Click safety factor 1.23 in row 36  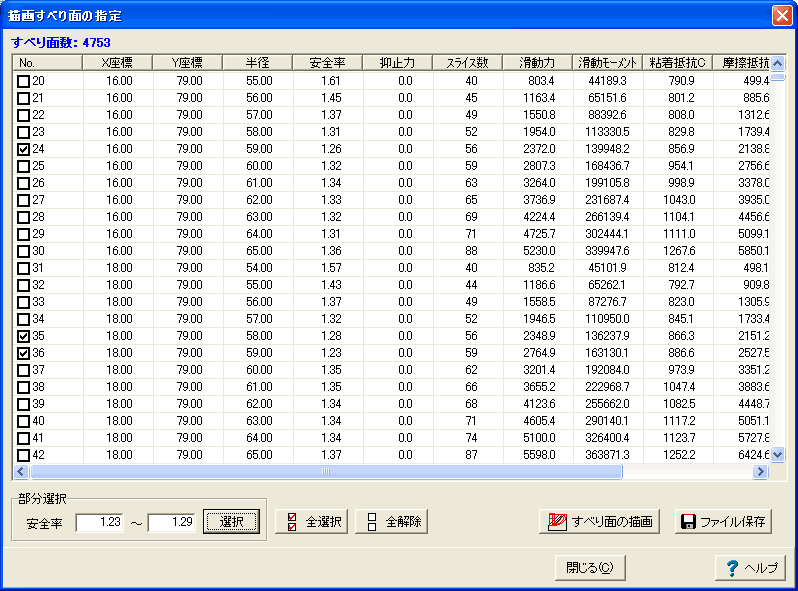pos(331,353)
